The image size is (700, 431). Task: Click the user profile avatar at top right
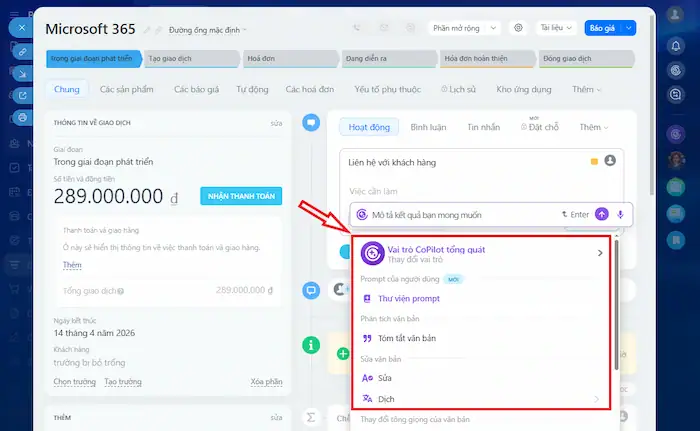[x=675, y=15]
